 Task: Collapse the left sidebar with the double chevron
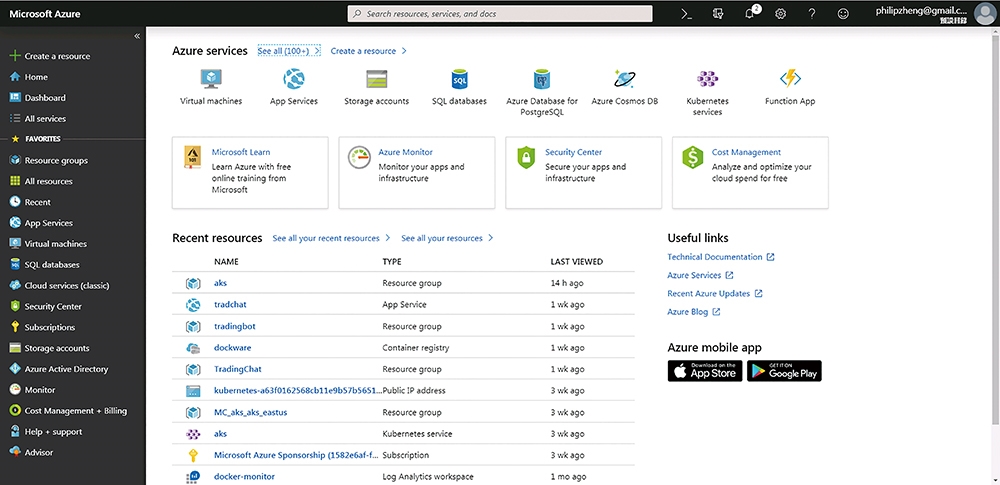pos(136,36)
